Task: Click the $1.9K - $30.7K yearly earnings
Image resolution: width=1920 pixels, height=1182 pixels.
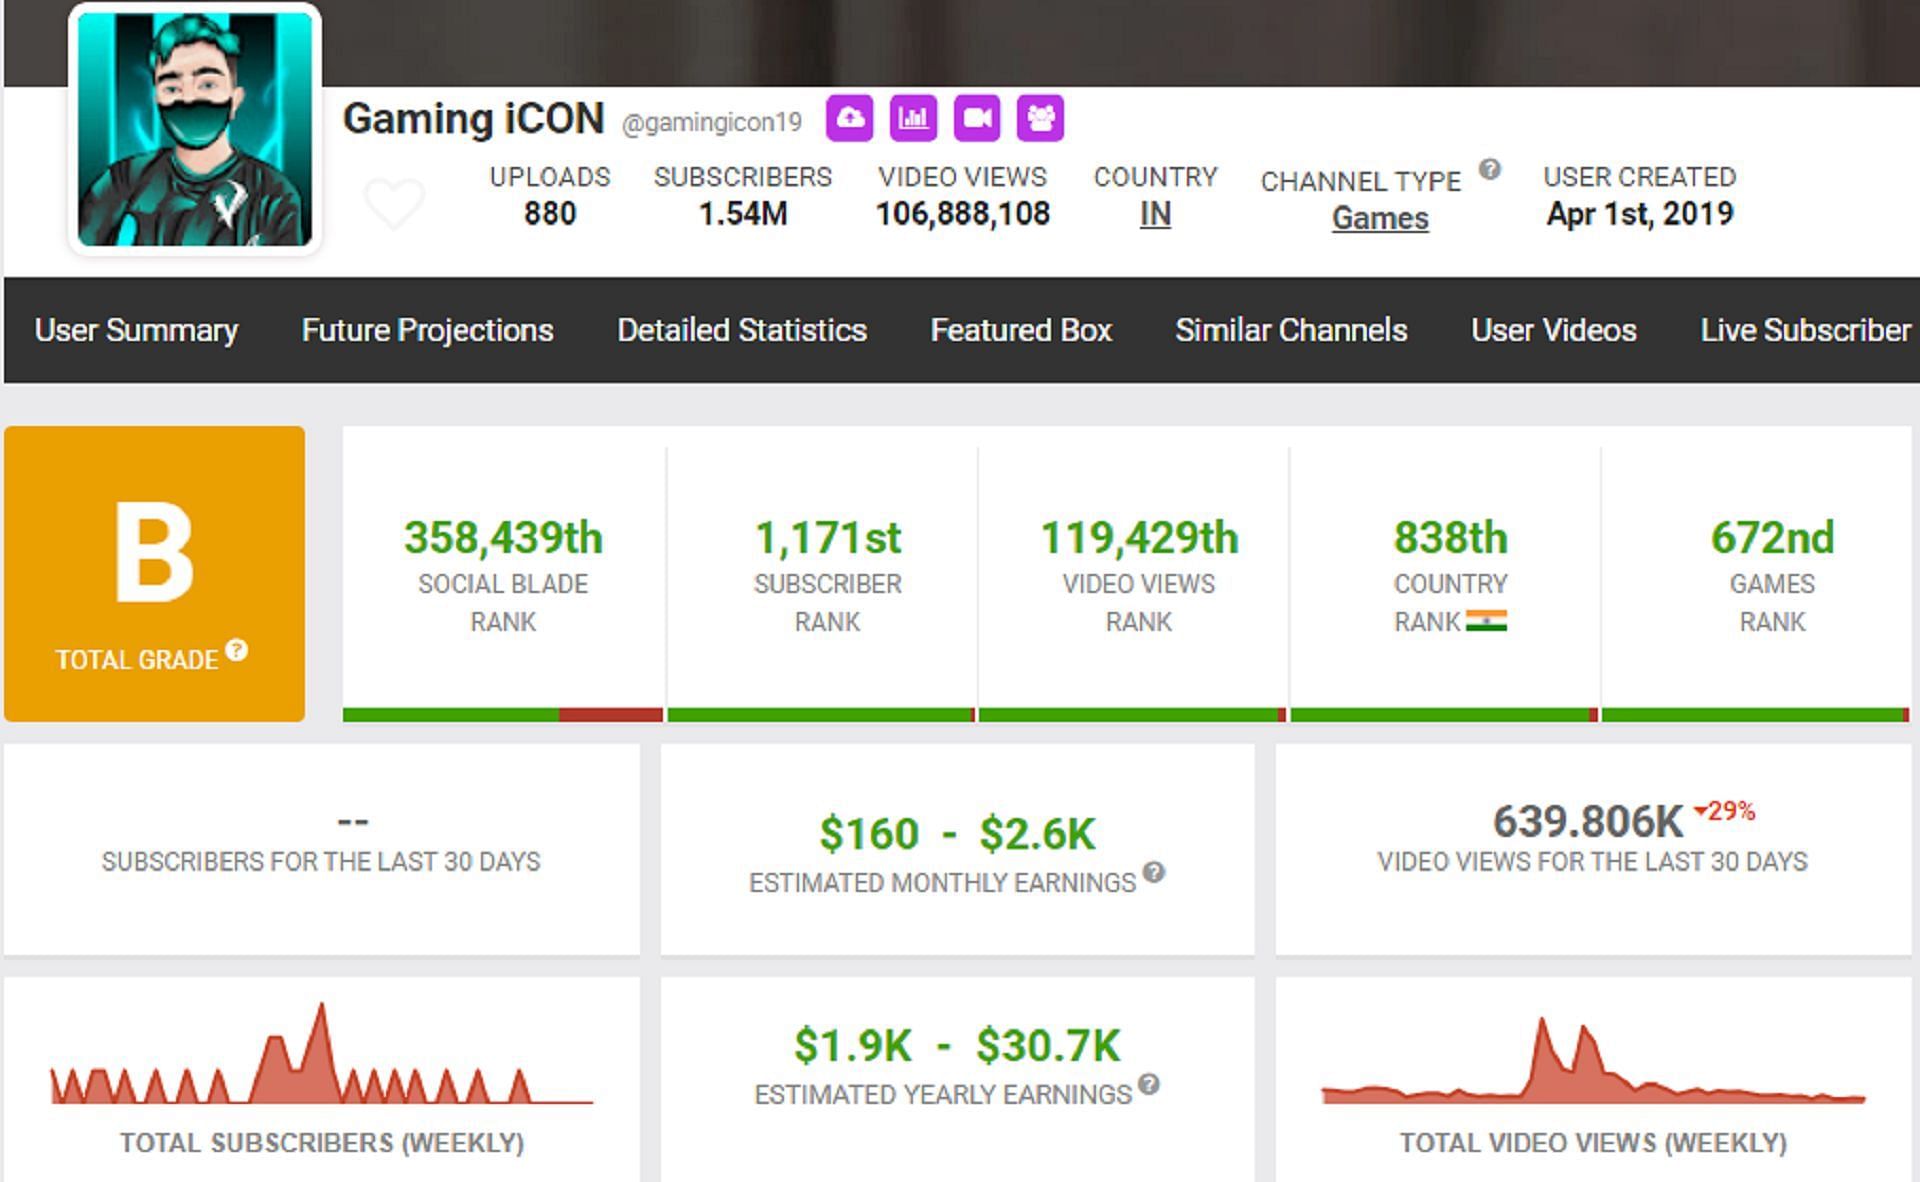Action: pos(957,1046)
